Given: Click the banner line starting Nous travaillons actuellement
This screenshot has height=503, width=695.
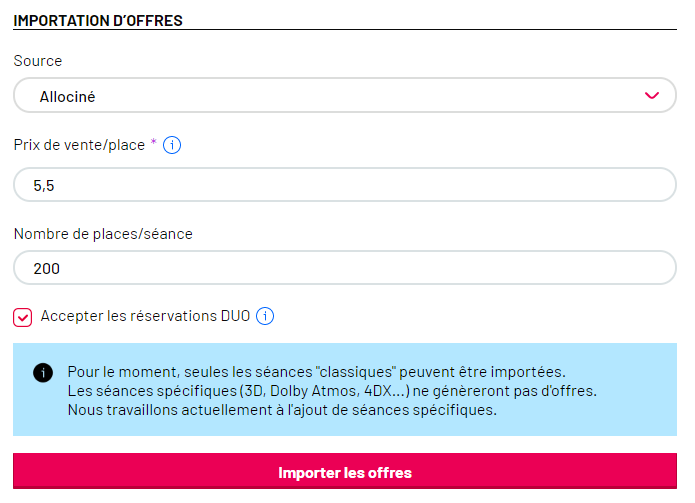Looking at the screenshot, I should (282, 409).
